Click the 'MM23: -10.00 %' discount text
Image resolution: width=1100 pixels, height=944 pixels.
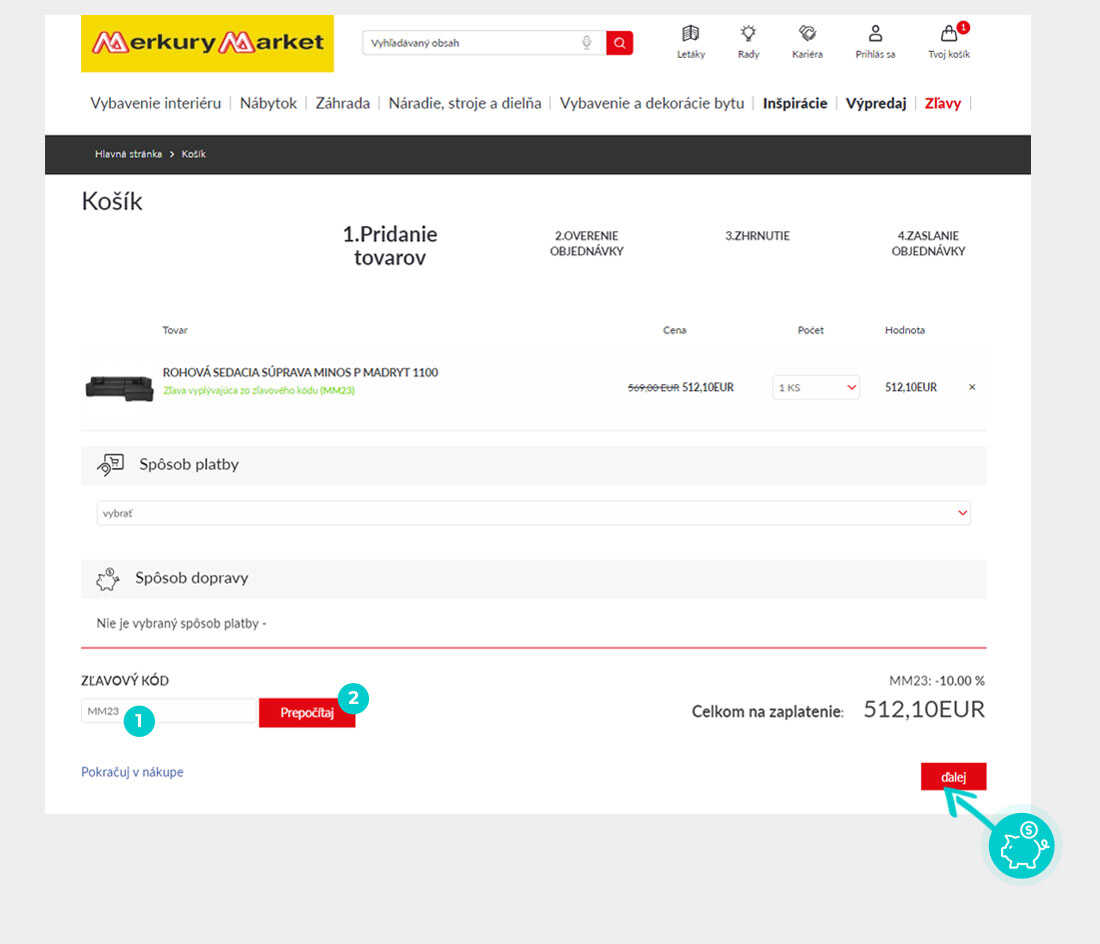click(x=937, y=681)
